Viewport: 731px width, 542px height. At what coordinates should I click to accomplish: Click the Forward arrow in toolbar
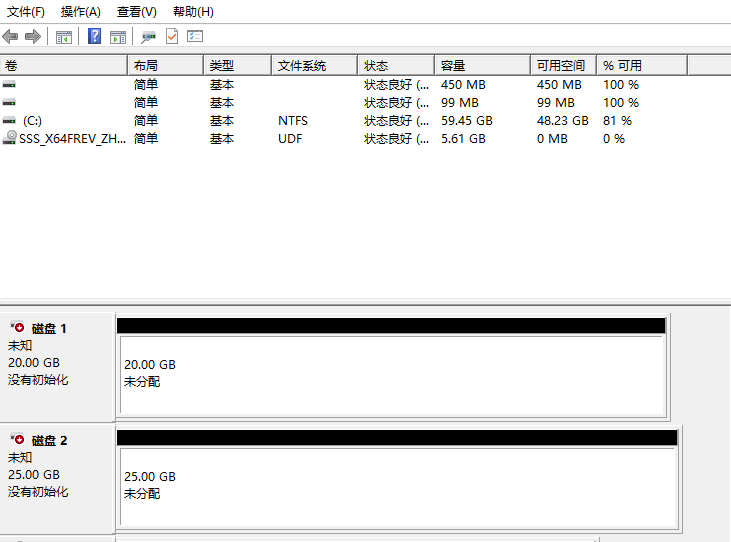(32, 37)
